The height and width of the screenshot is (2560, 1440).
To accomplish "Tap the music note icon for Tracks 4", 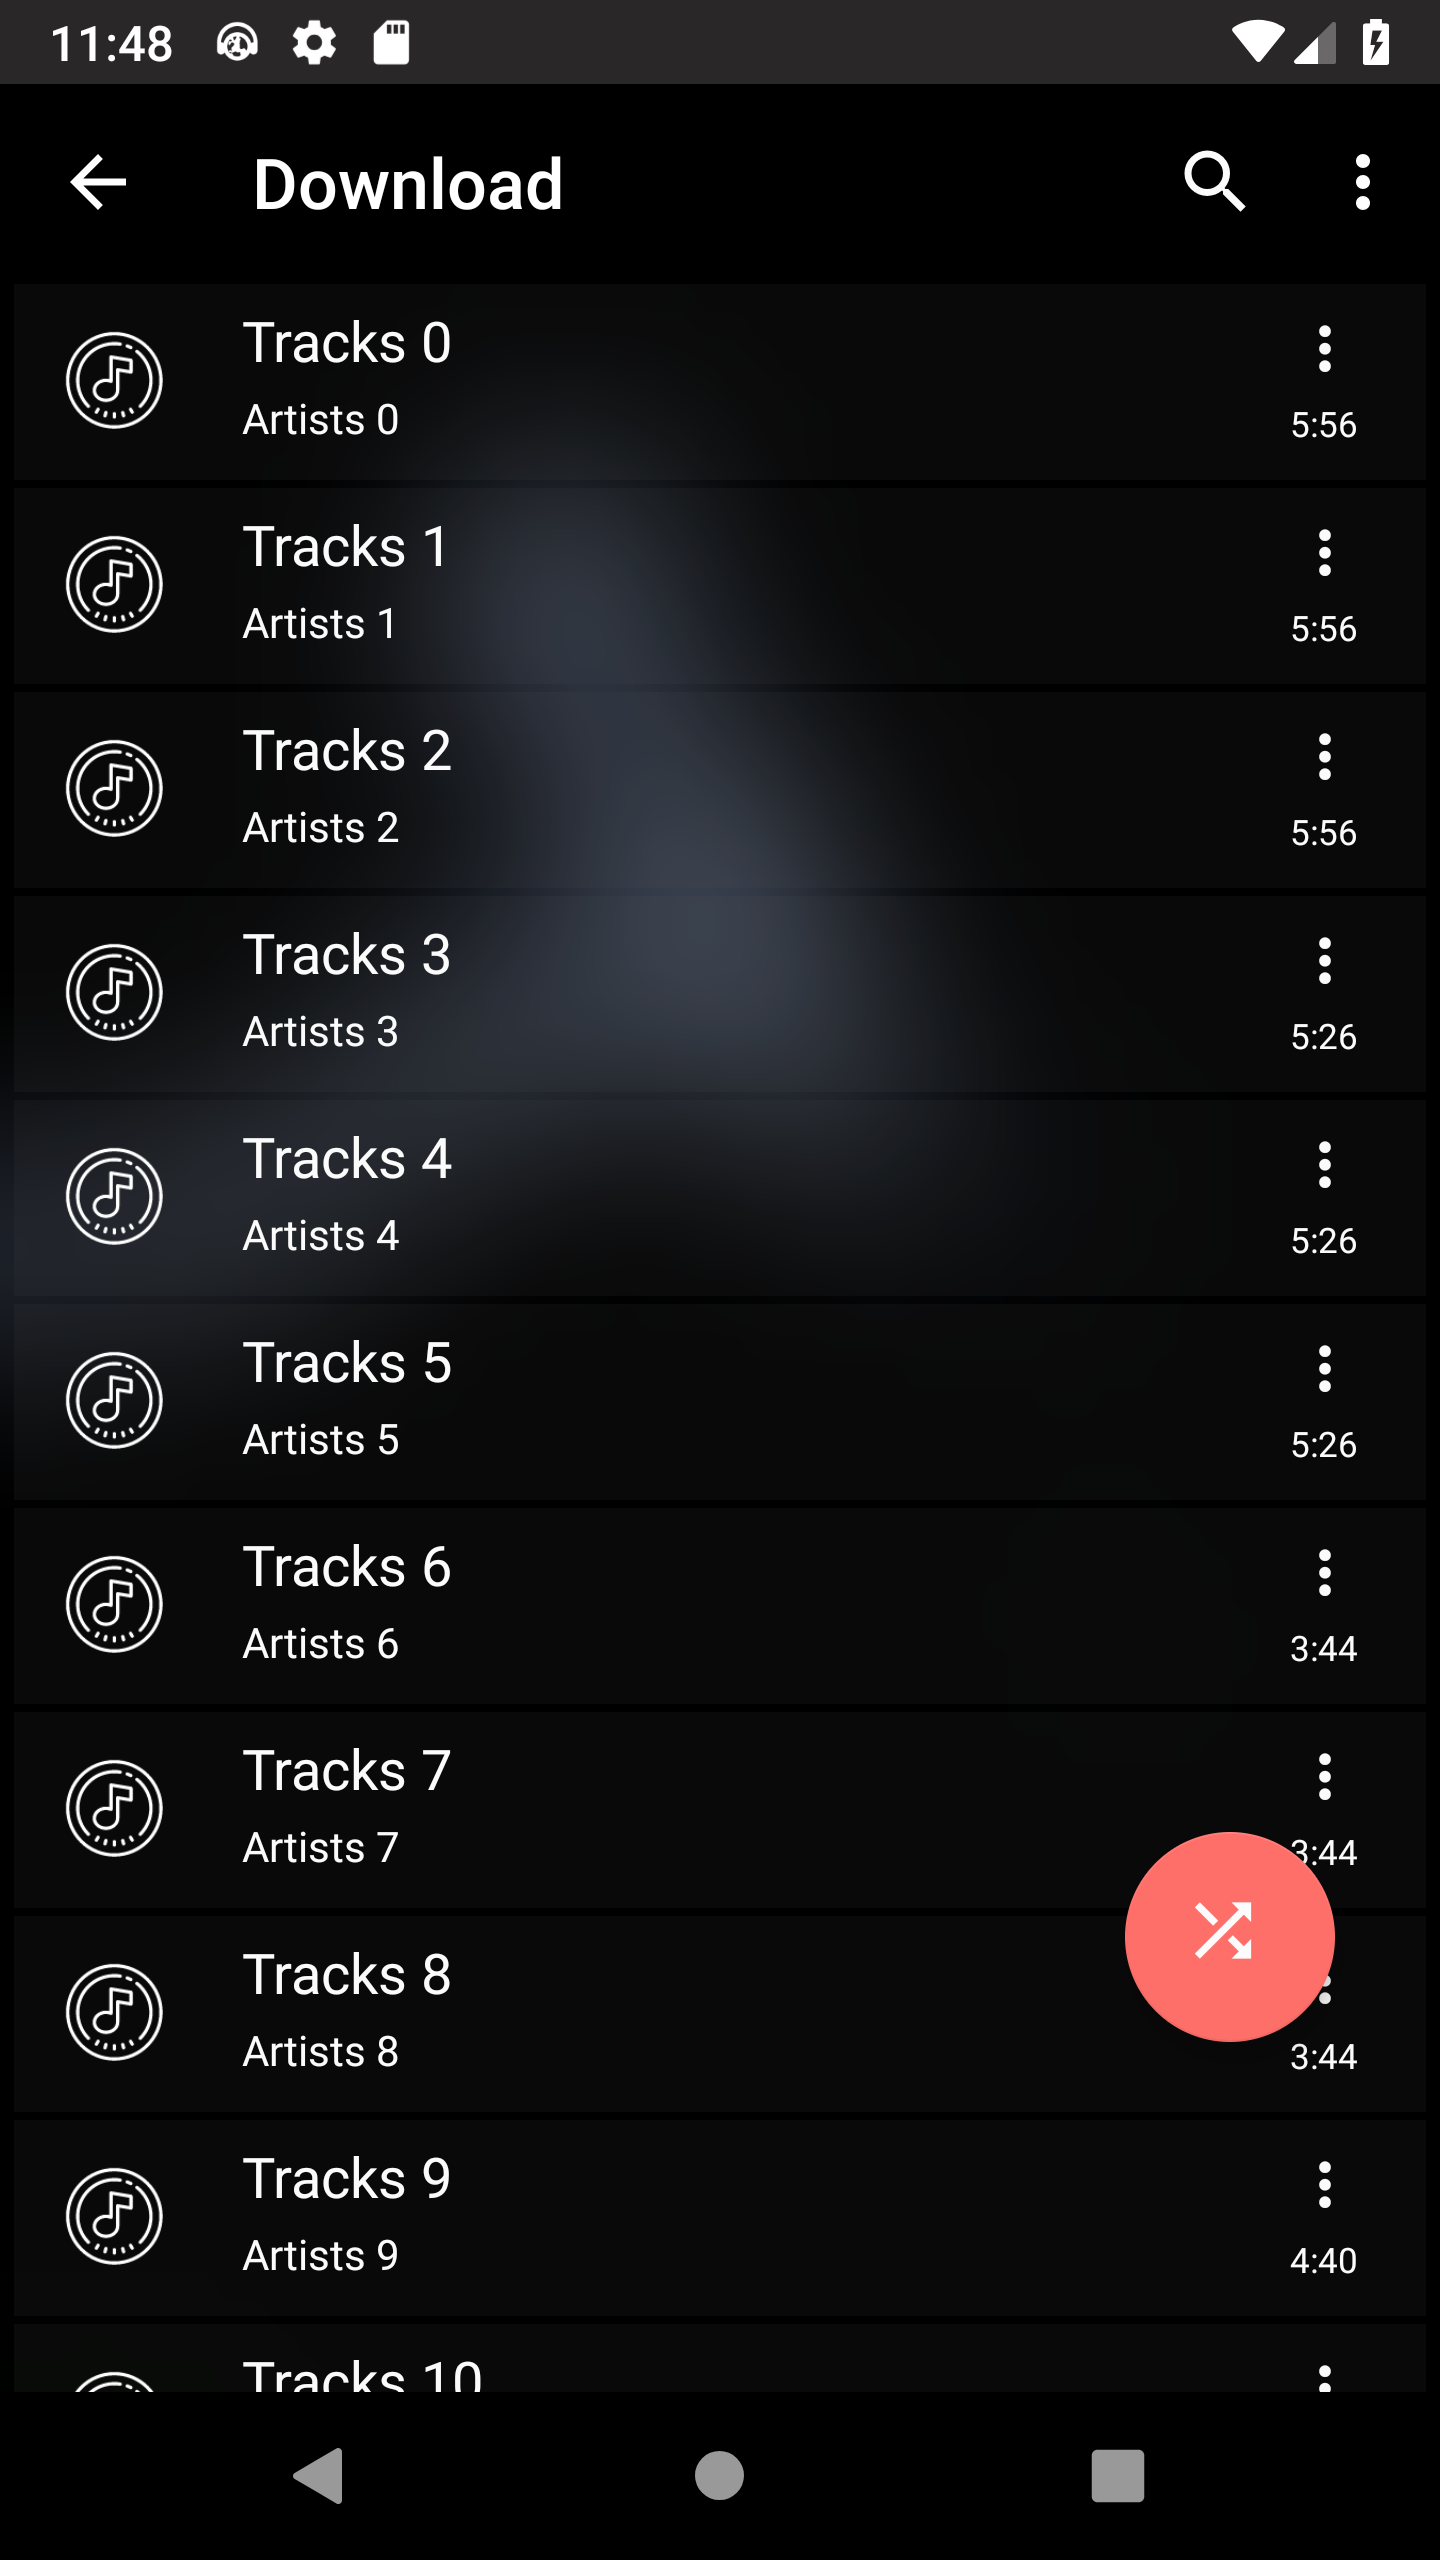I will (x=114, y=1197).
